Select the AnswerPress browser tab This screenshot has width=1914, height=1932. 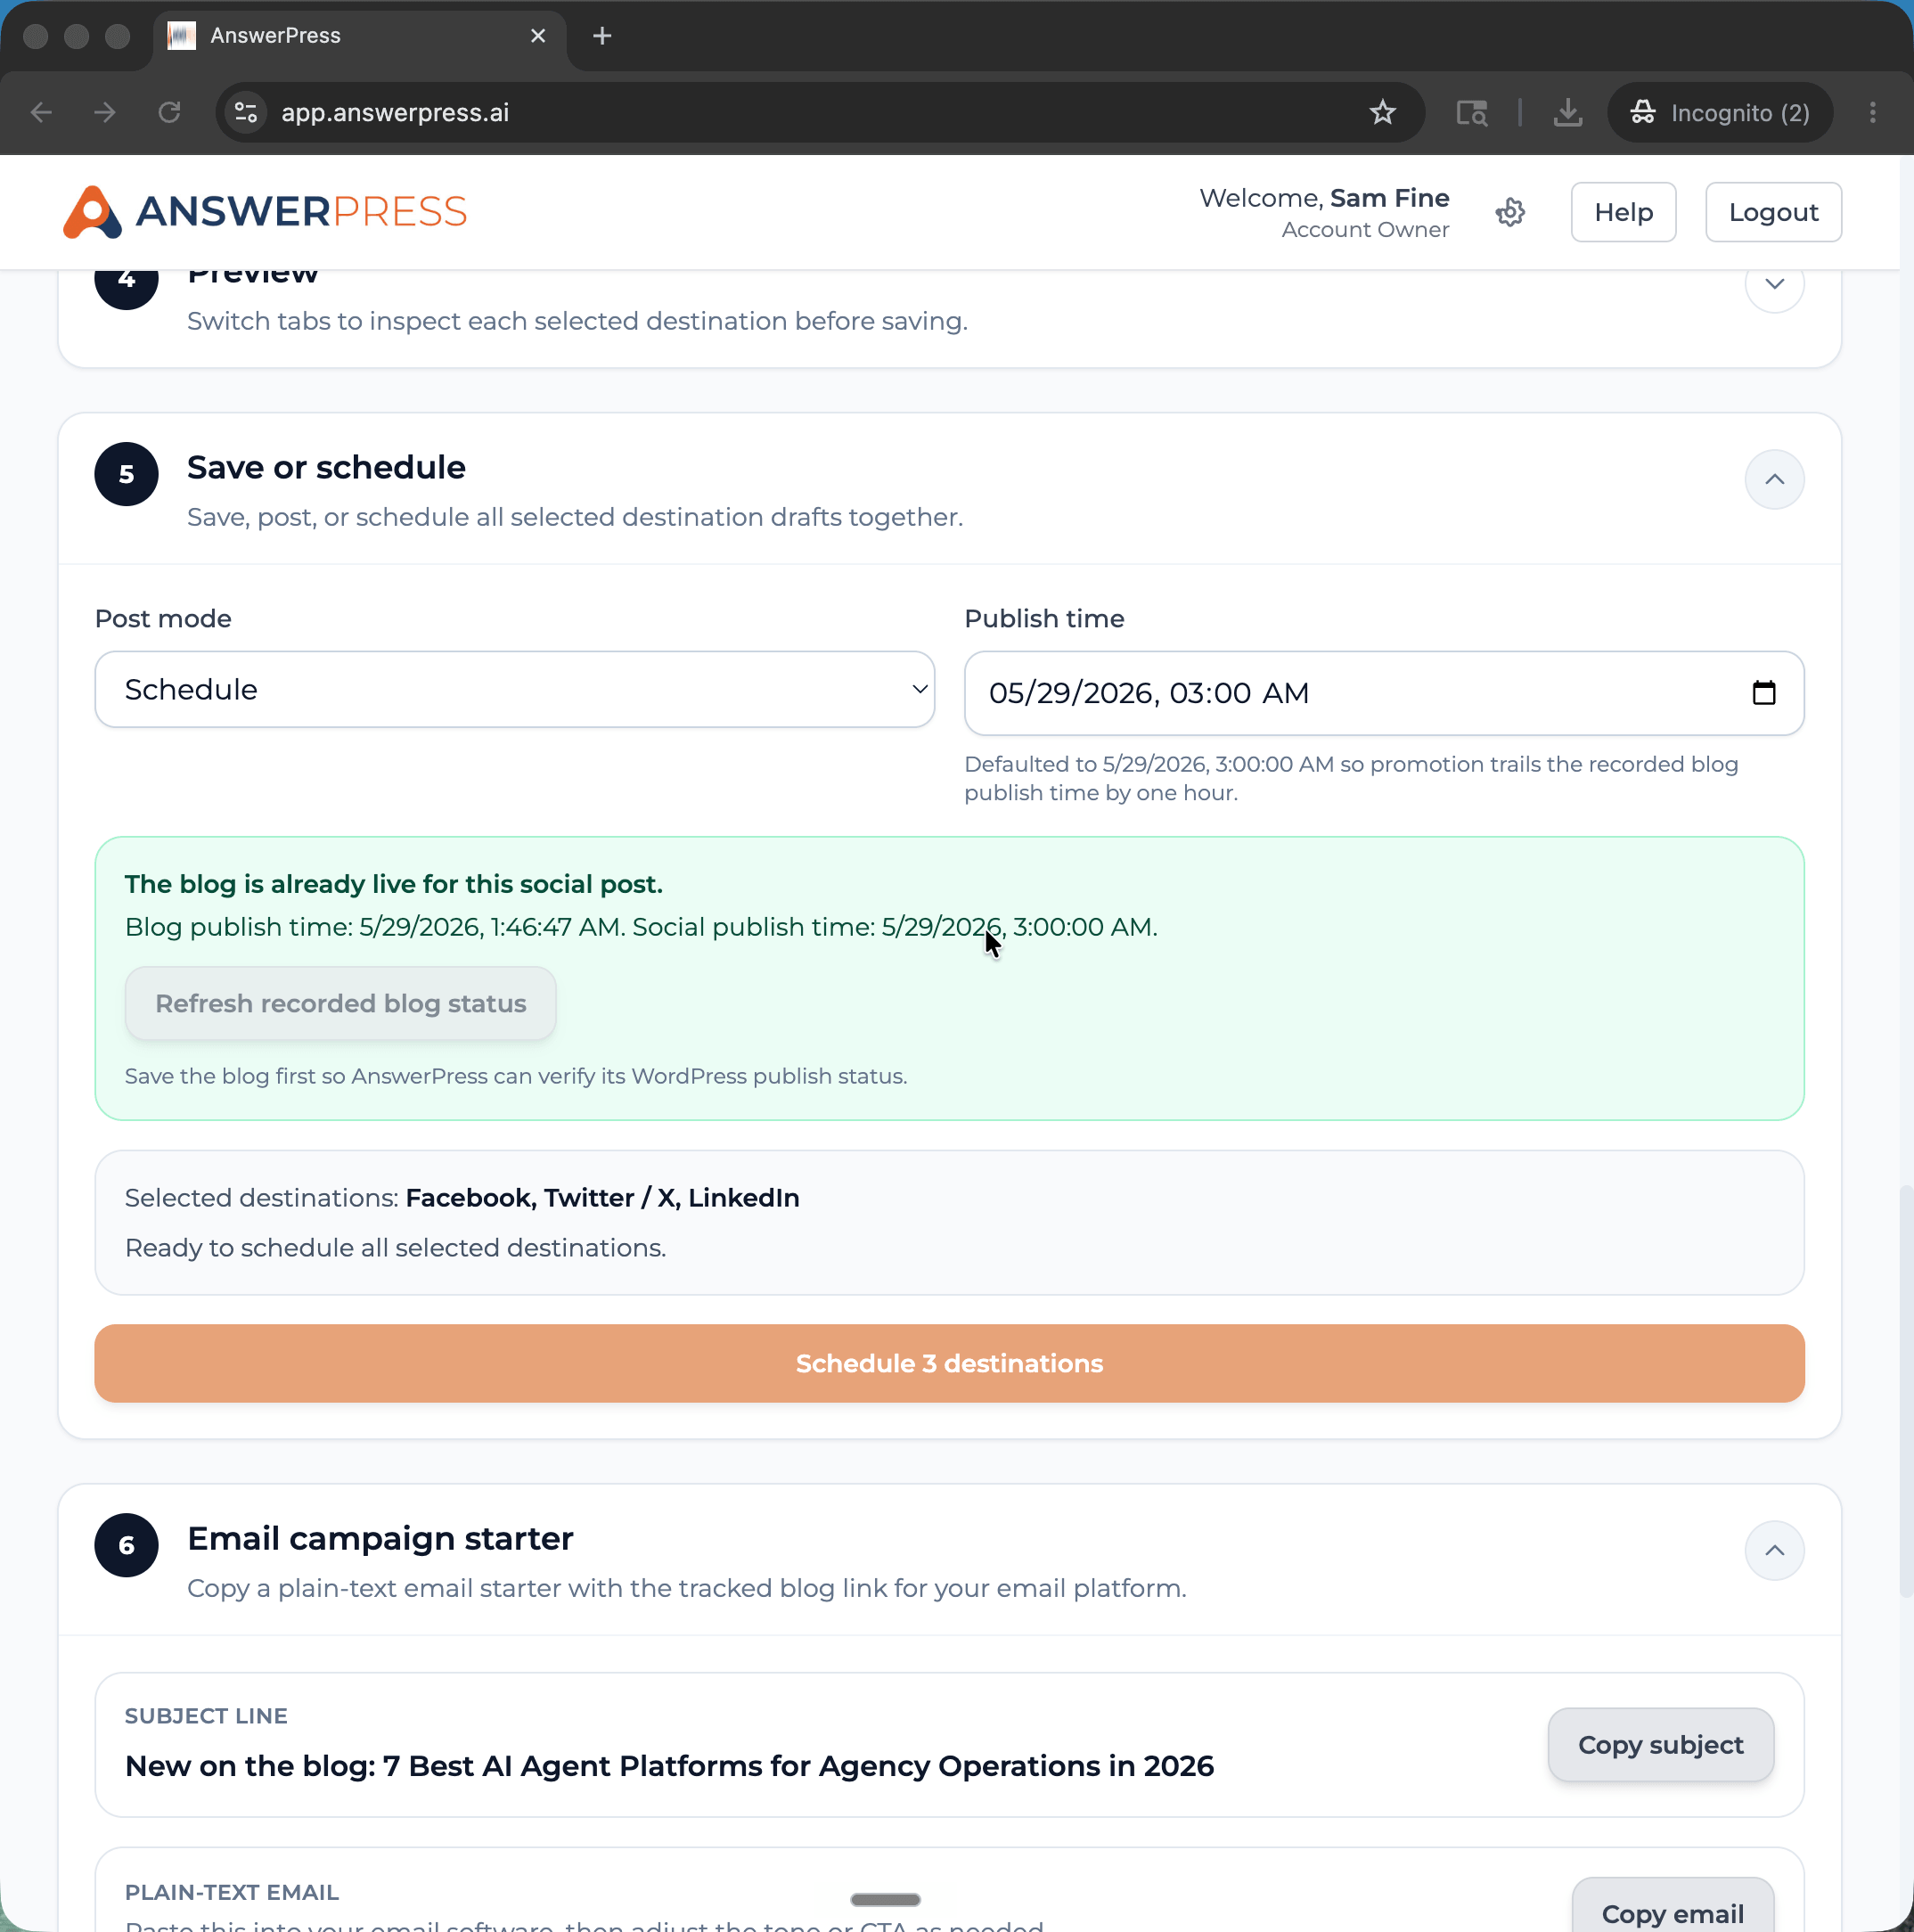tap(360, 37)
